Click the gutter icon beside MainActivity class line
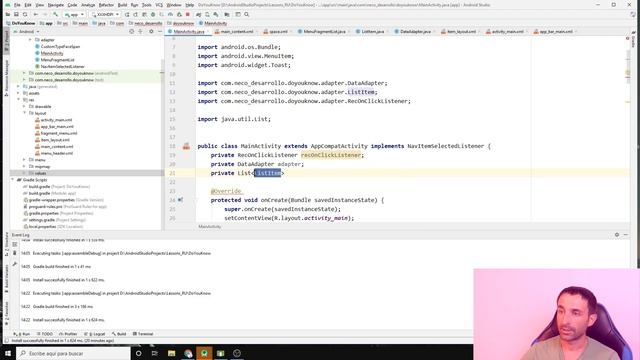Viewport: 640px width, 360px height. pyautogui.click(x=186, y=146)
